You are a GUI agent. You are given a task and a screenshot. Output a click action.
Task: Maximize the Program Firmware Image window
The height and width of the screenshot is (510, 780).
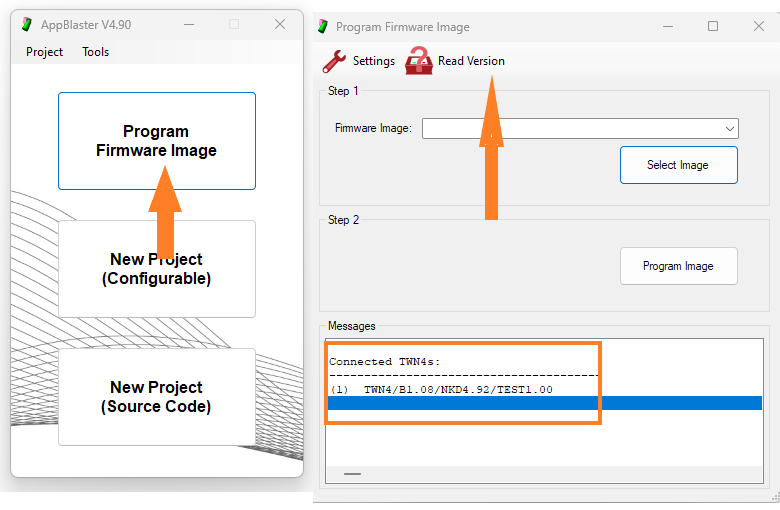[x=713, y=26]
